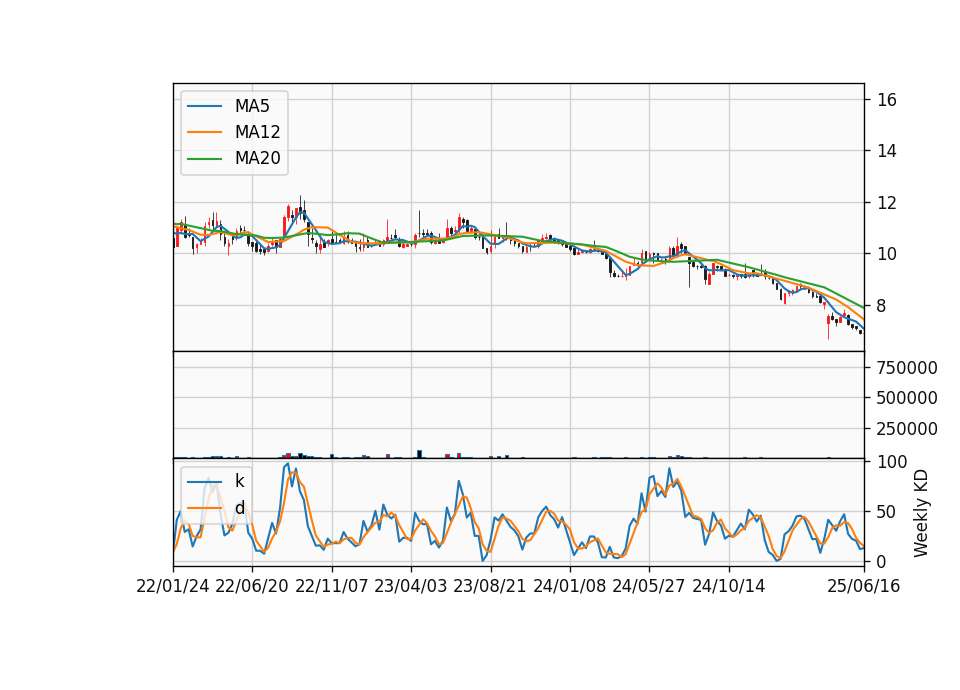Click the volume axis value 750000
Image resolution: width=960 pixels, height=690 pixels.
pyautogui.click(x=907, y=367)
